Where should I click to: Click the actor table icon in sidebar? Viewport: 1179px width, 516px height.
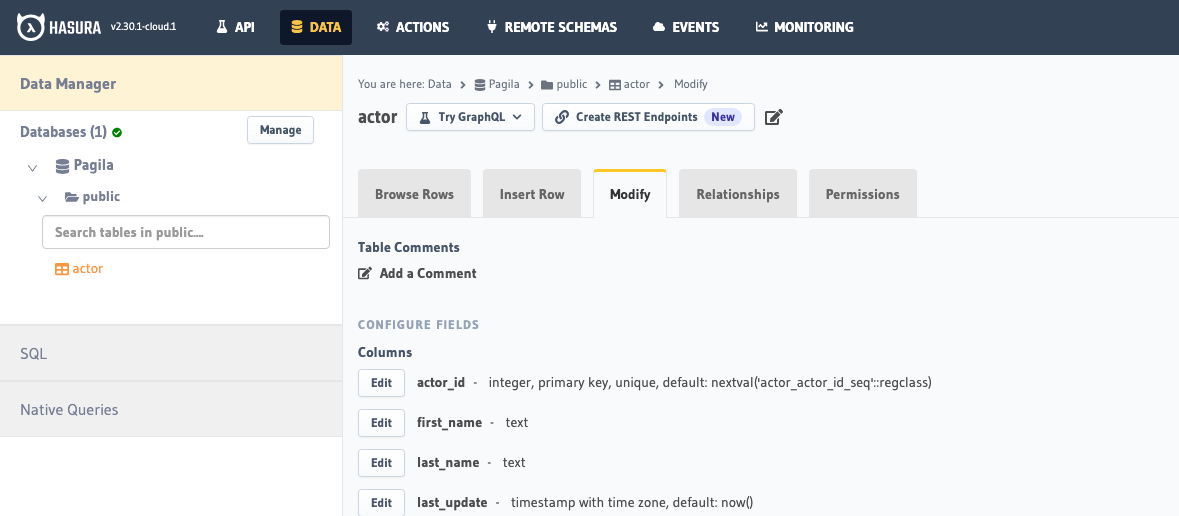click(62, 269)
